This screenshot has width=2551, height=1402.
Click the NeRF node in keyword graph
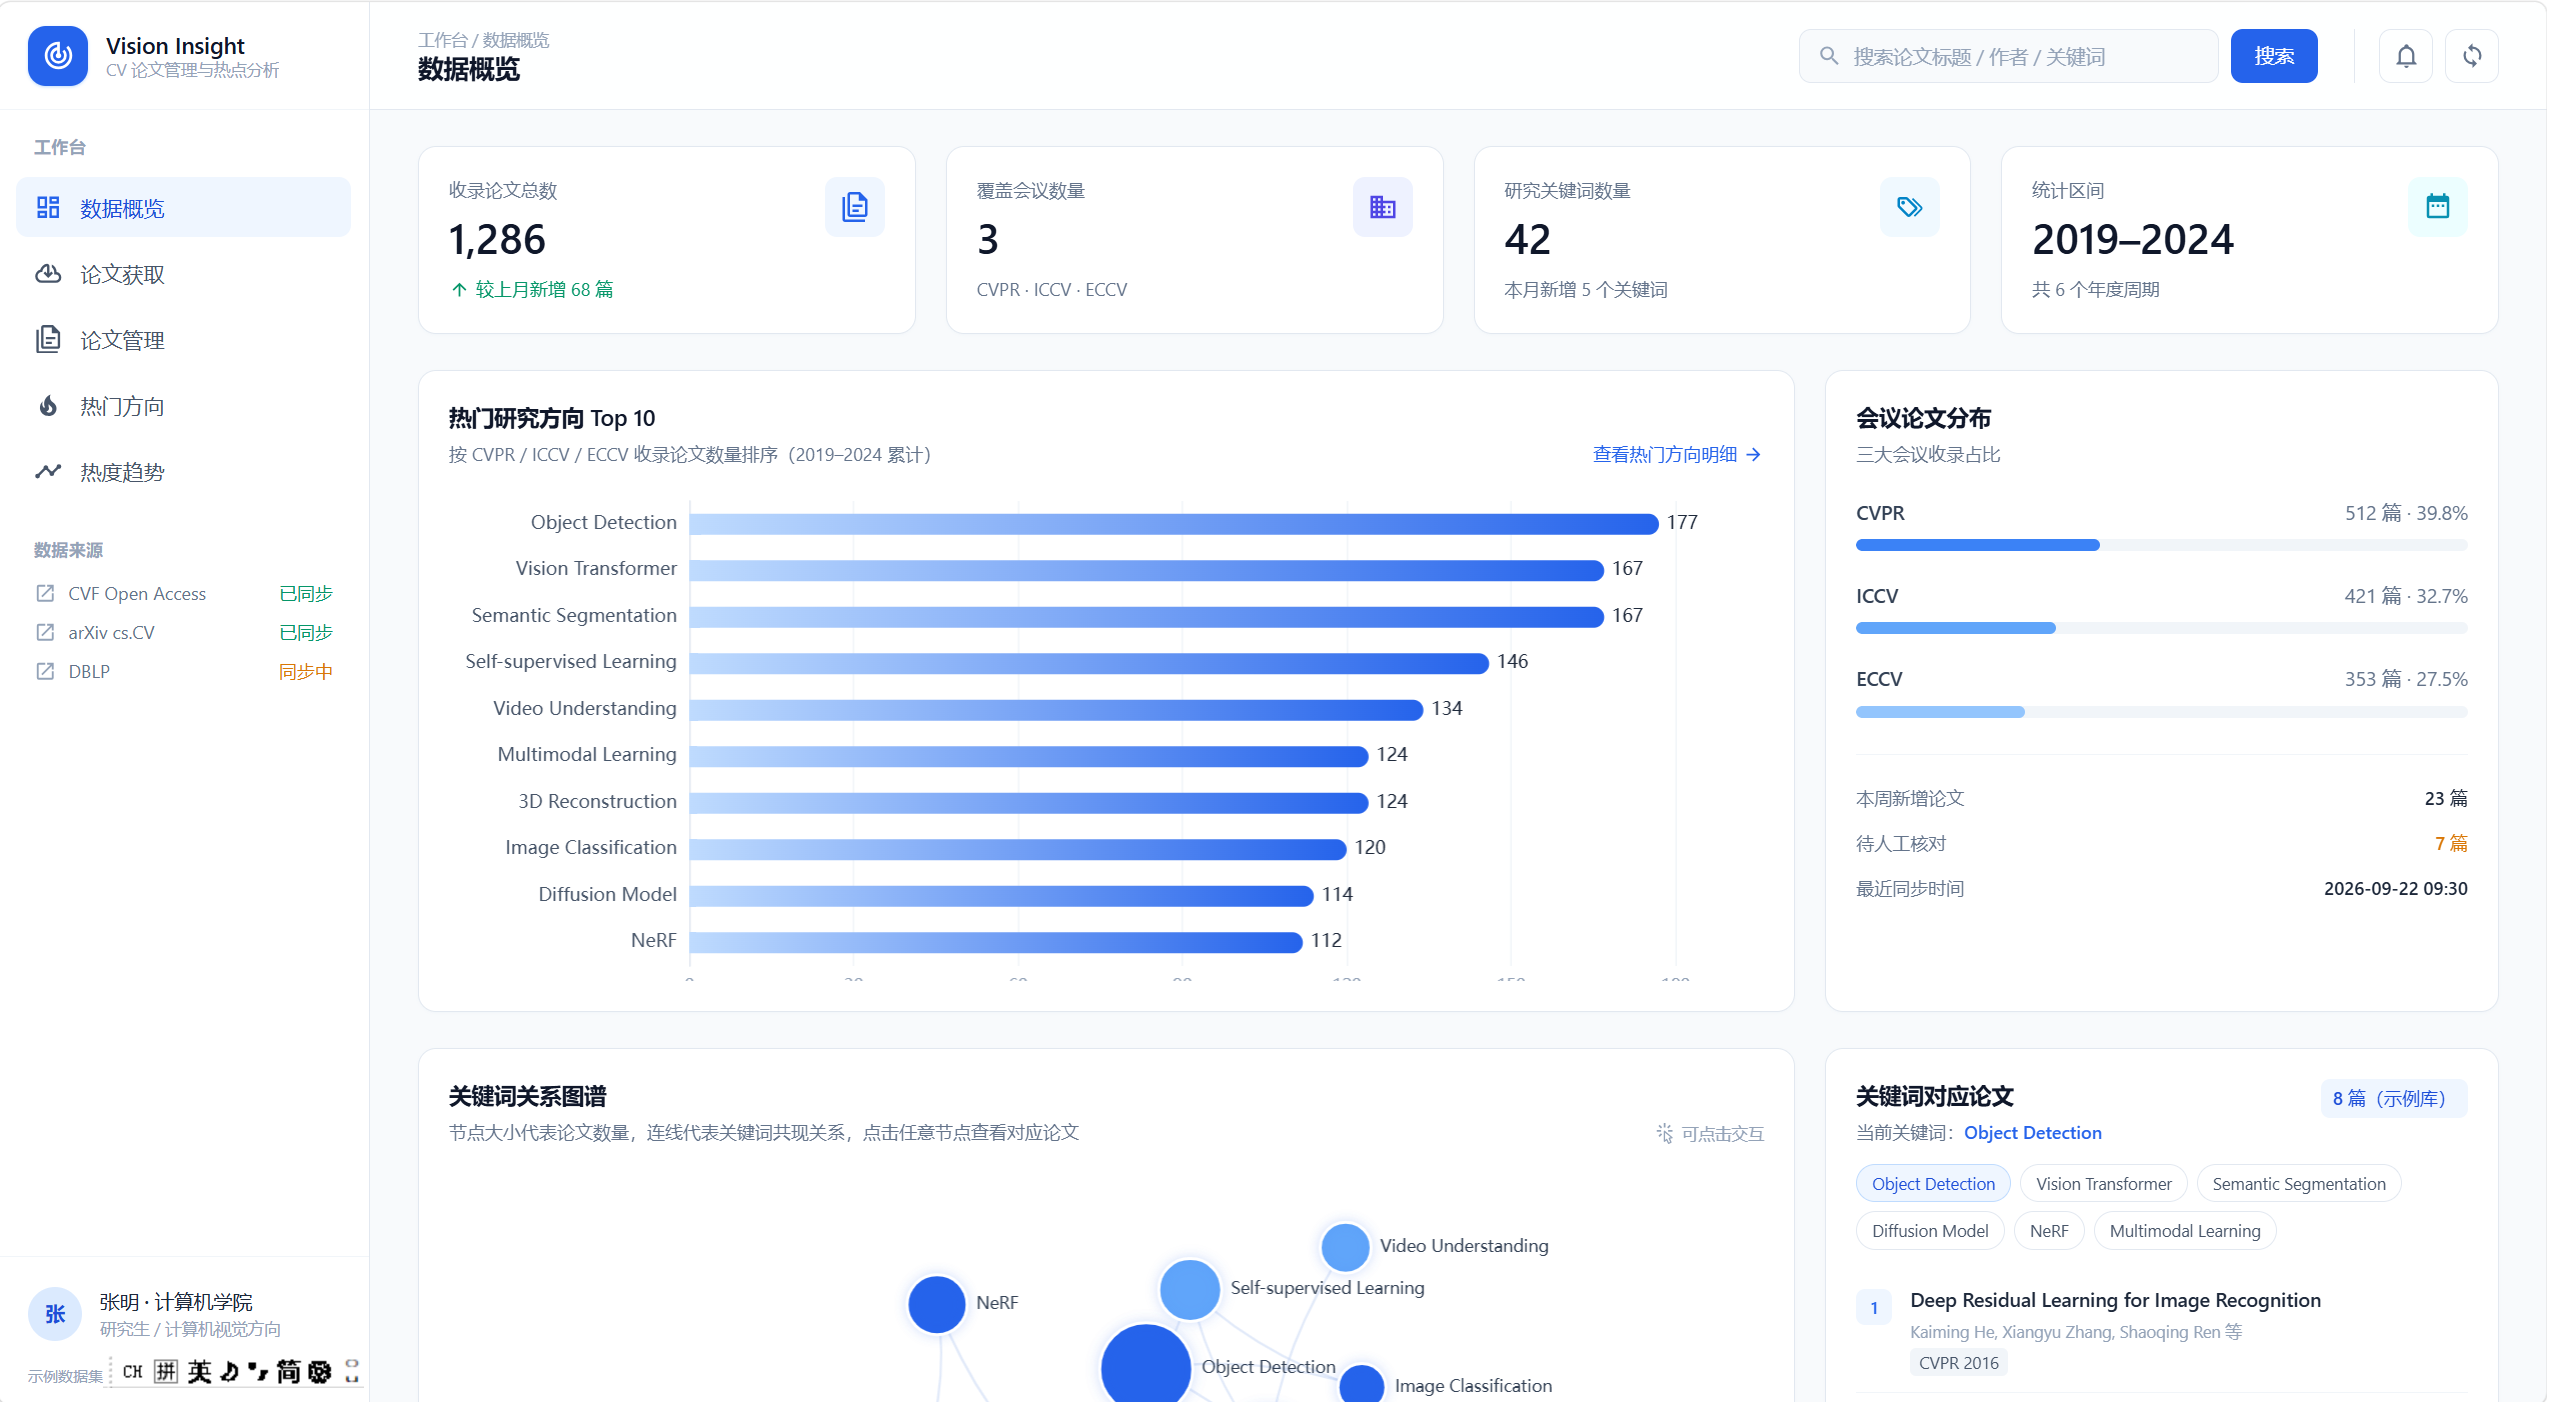(x=936, y=1303)
